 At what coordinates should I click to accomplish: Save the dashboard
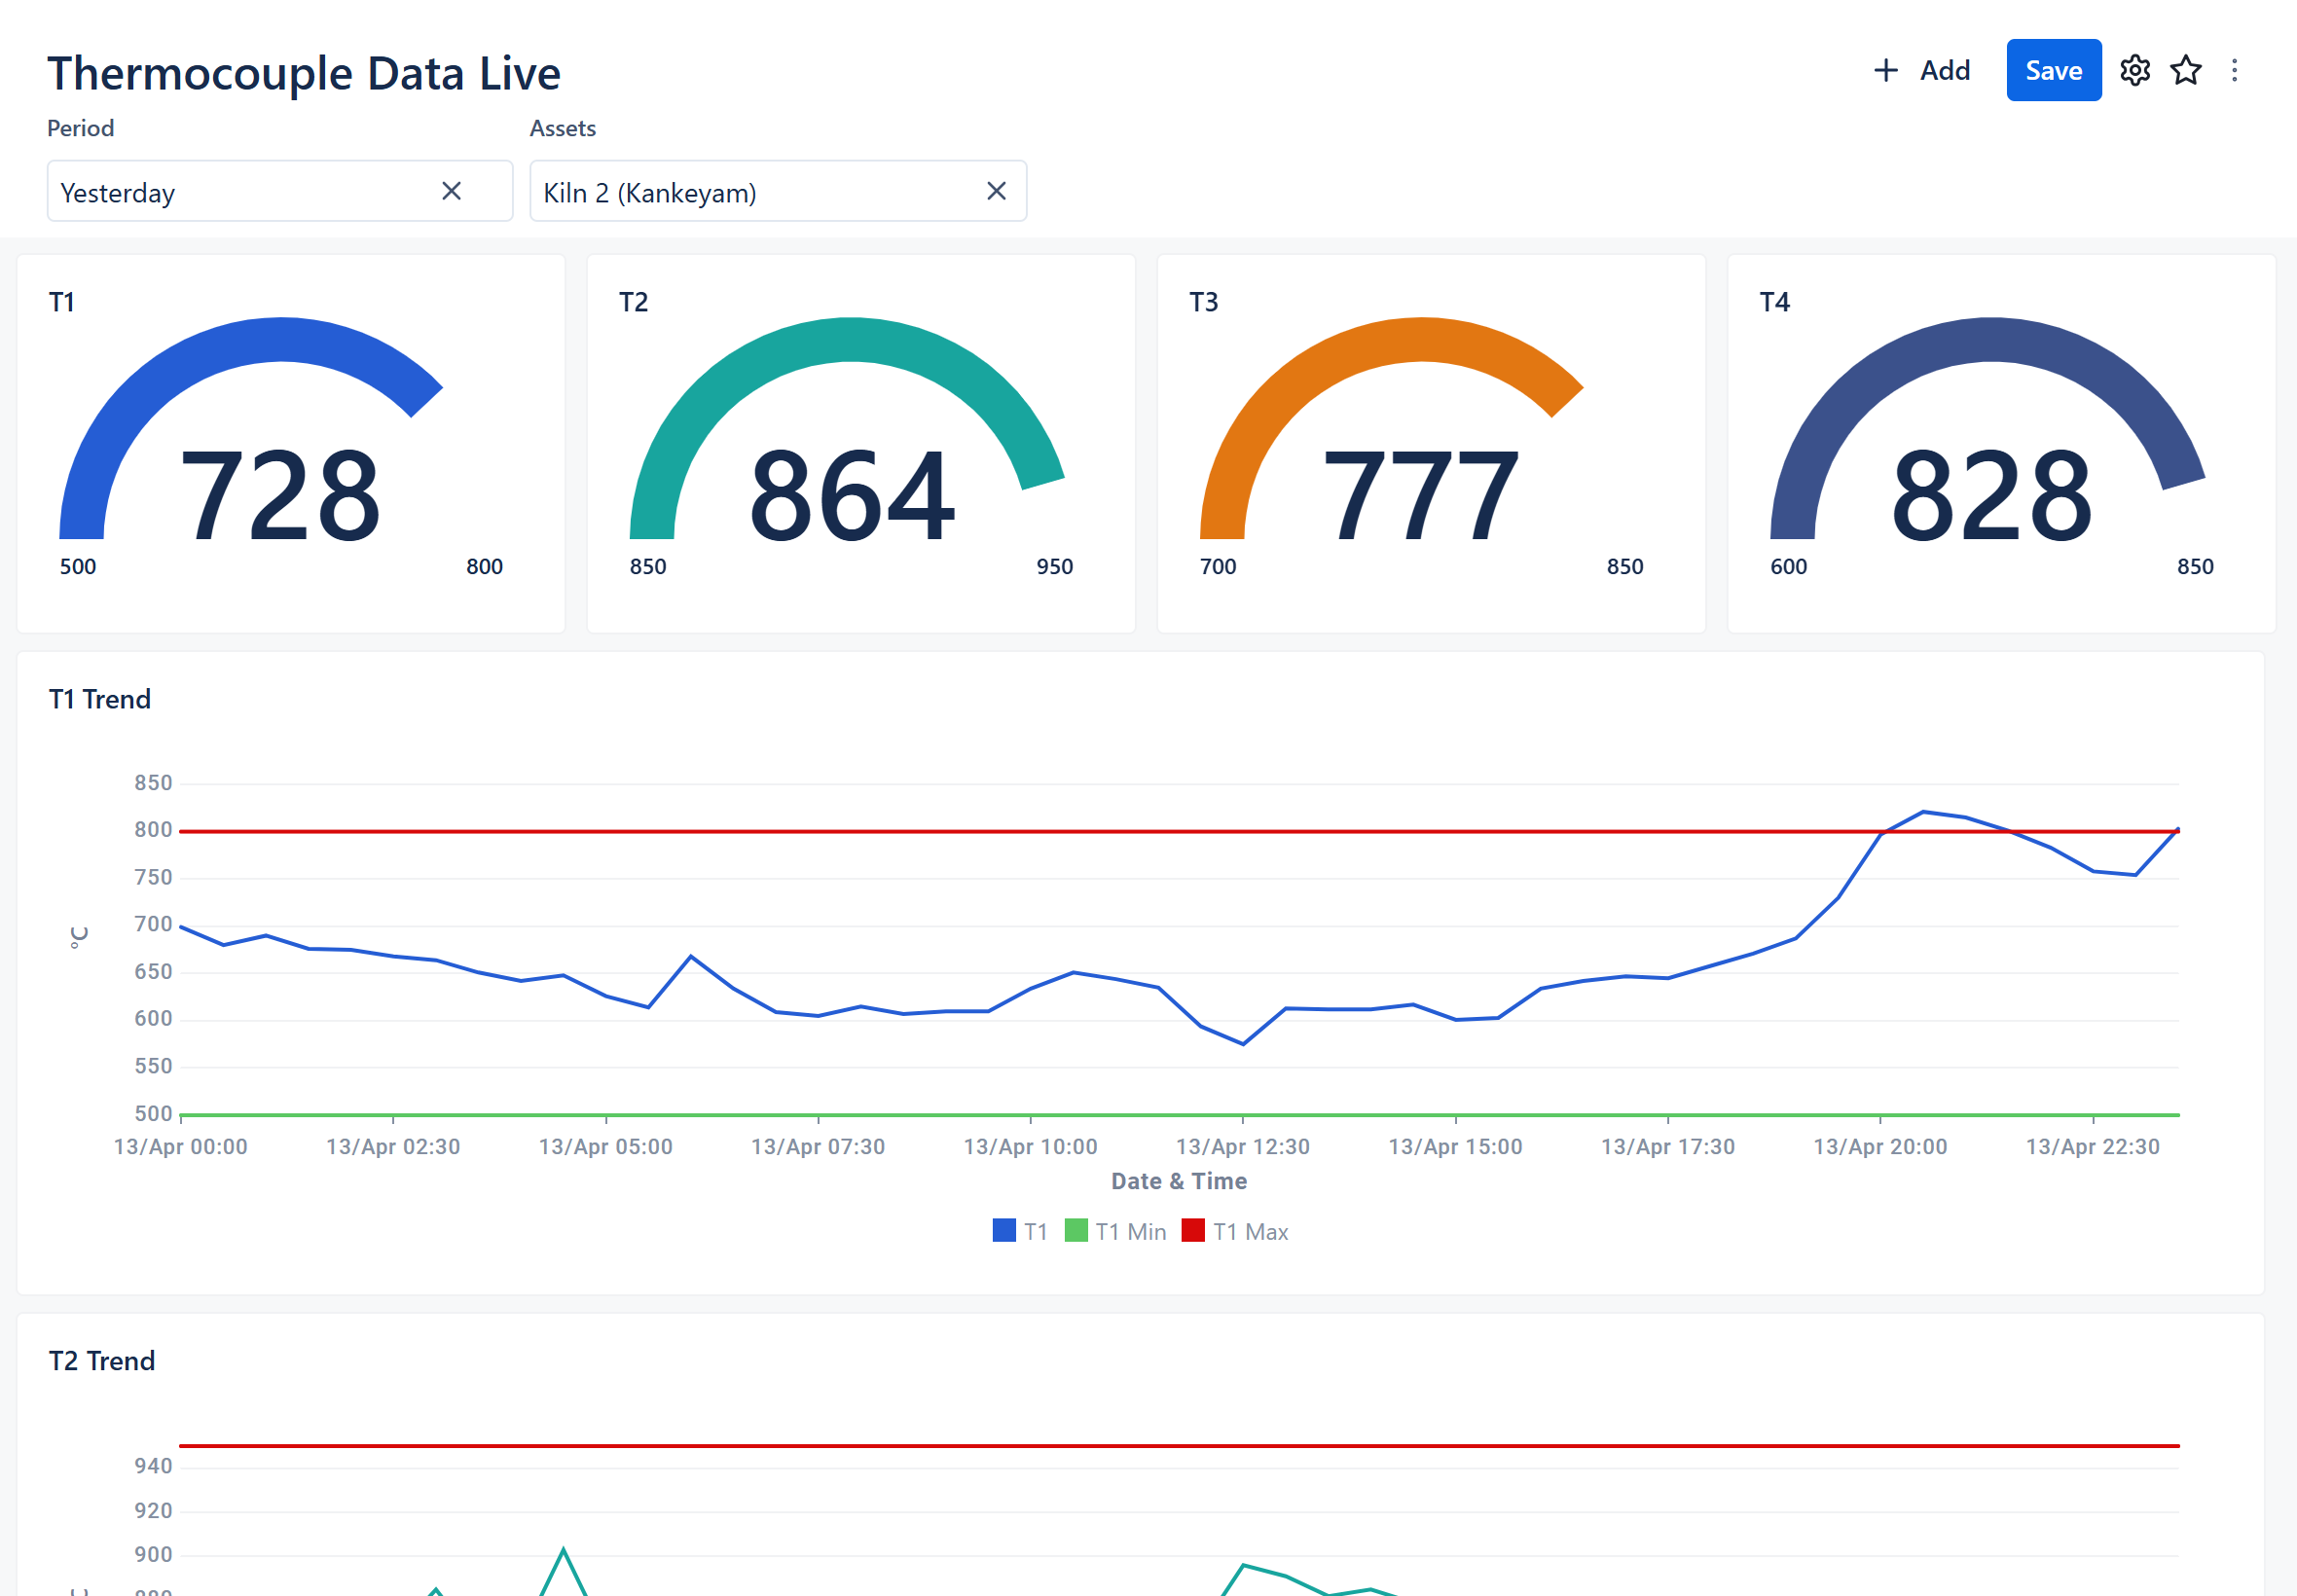click(x=2053, y=70)
